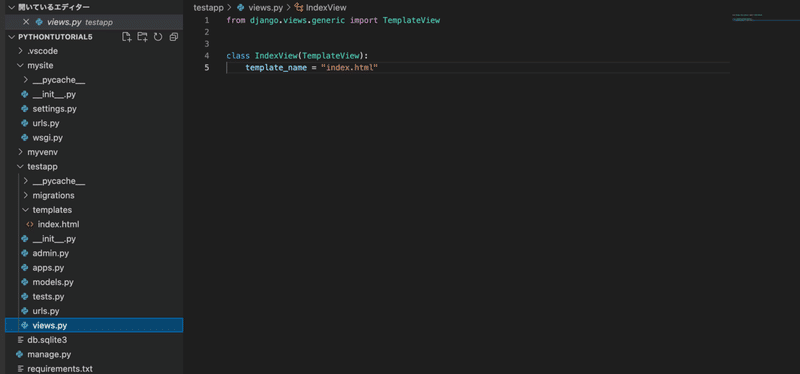Click the New Folder icon in explorer header
800x374 pixels.
[x=142, y=37]
